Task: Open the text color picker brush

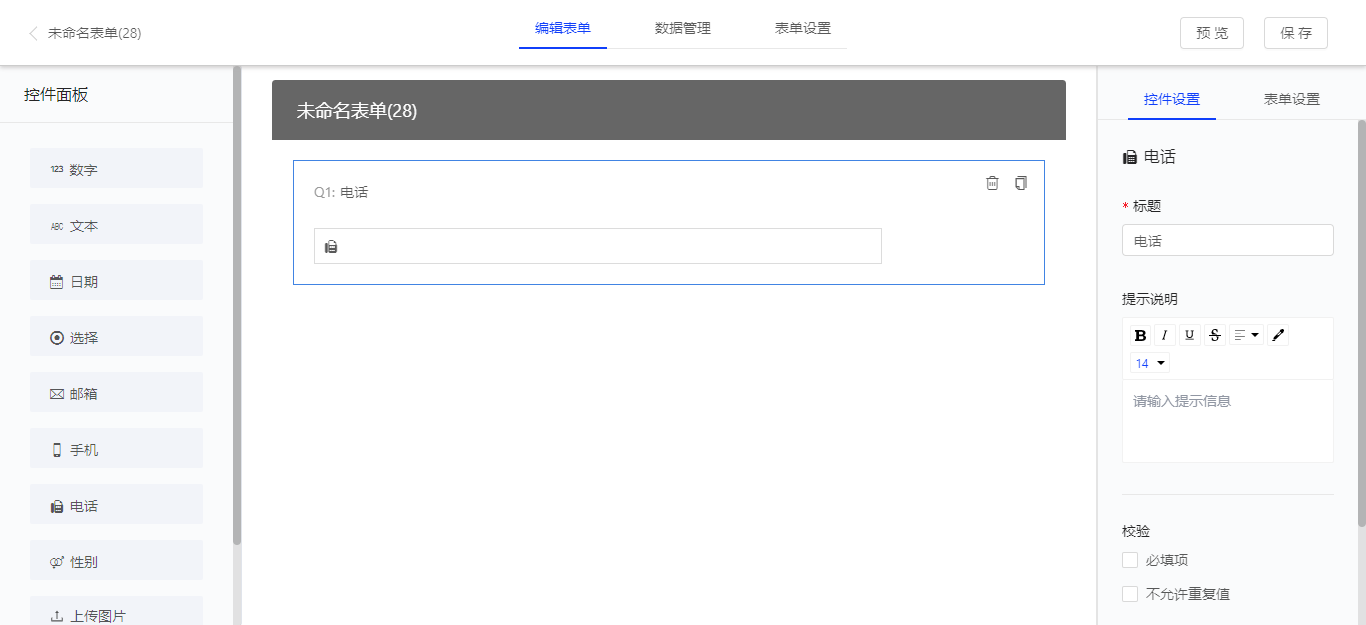Action: click(x=1278, y=336)
